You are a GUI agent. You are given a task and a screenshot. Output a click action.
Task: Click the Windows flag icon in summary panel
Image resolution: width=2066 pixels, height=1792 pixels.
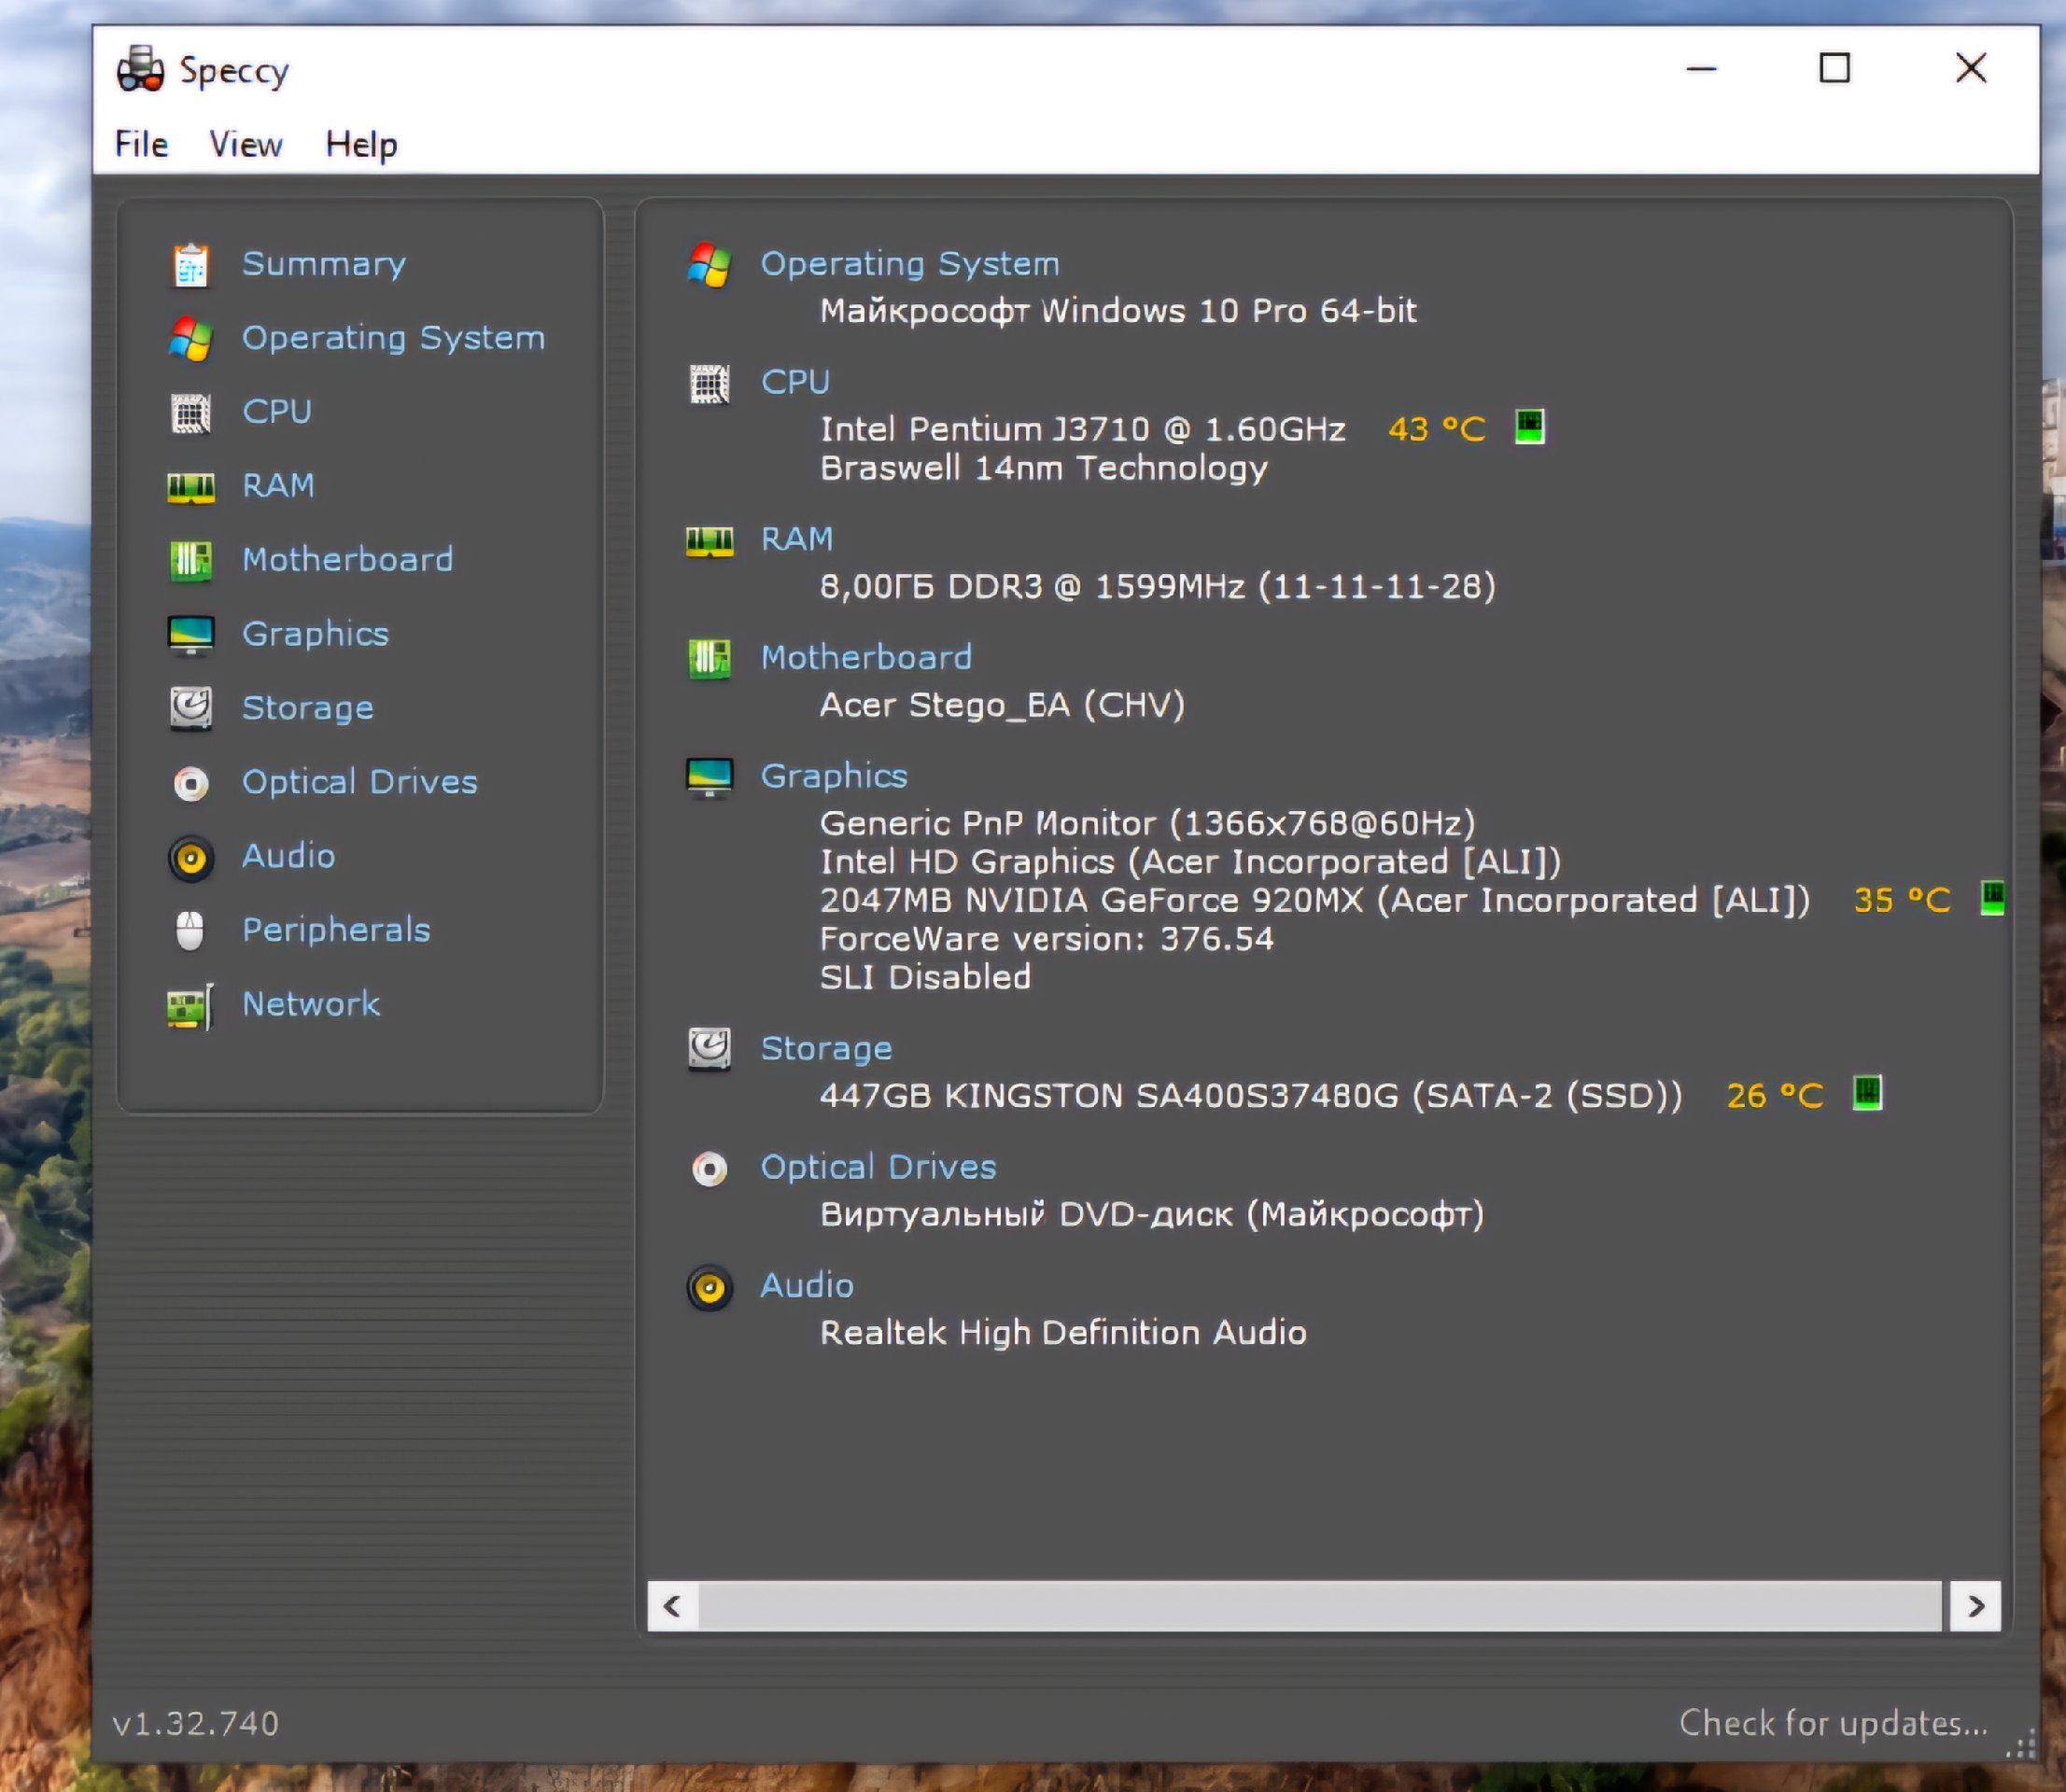pos(709,265)
